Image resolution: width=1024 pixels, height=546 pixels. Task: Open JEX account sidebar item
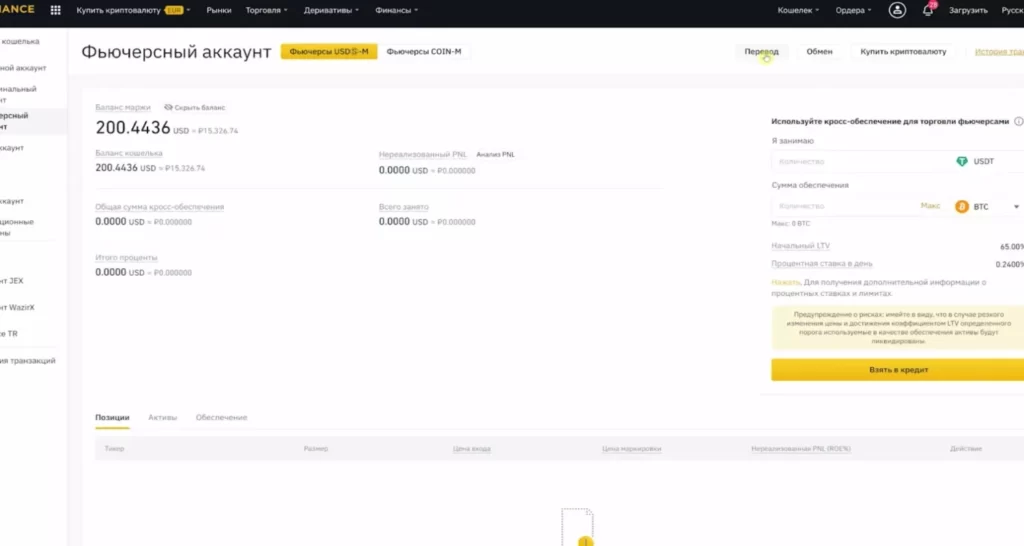(x=12, y=281)
